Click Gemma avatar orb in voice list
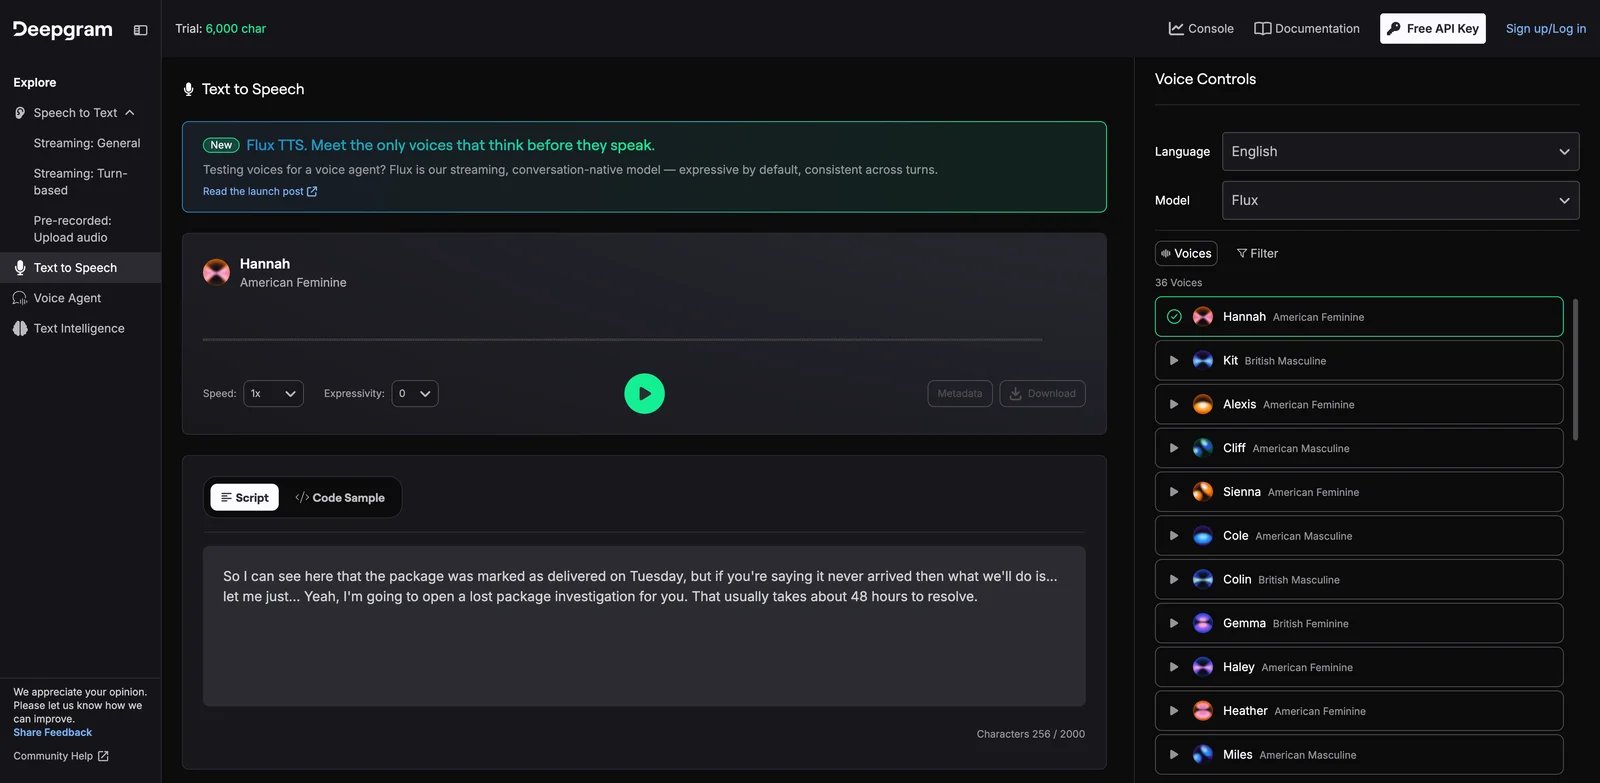Viewport: 1600px width, 783px height. point(1203,623)
